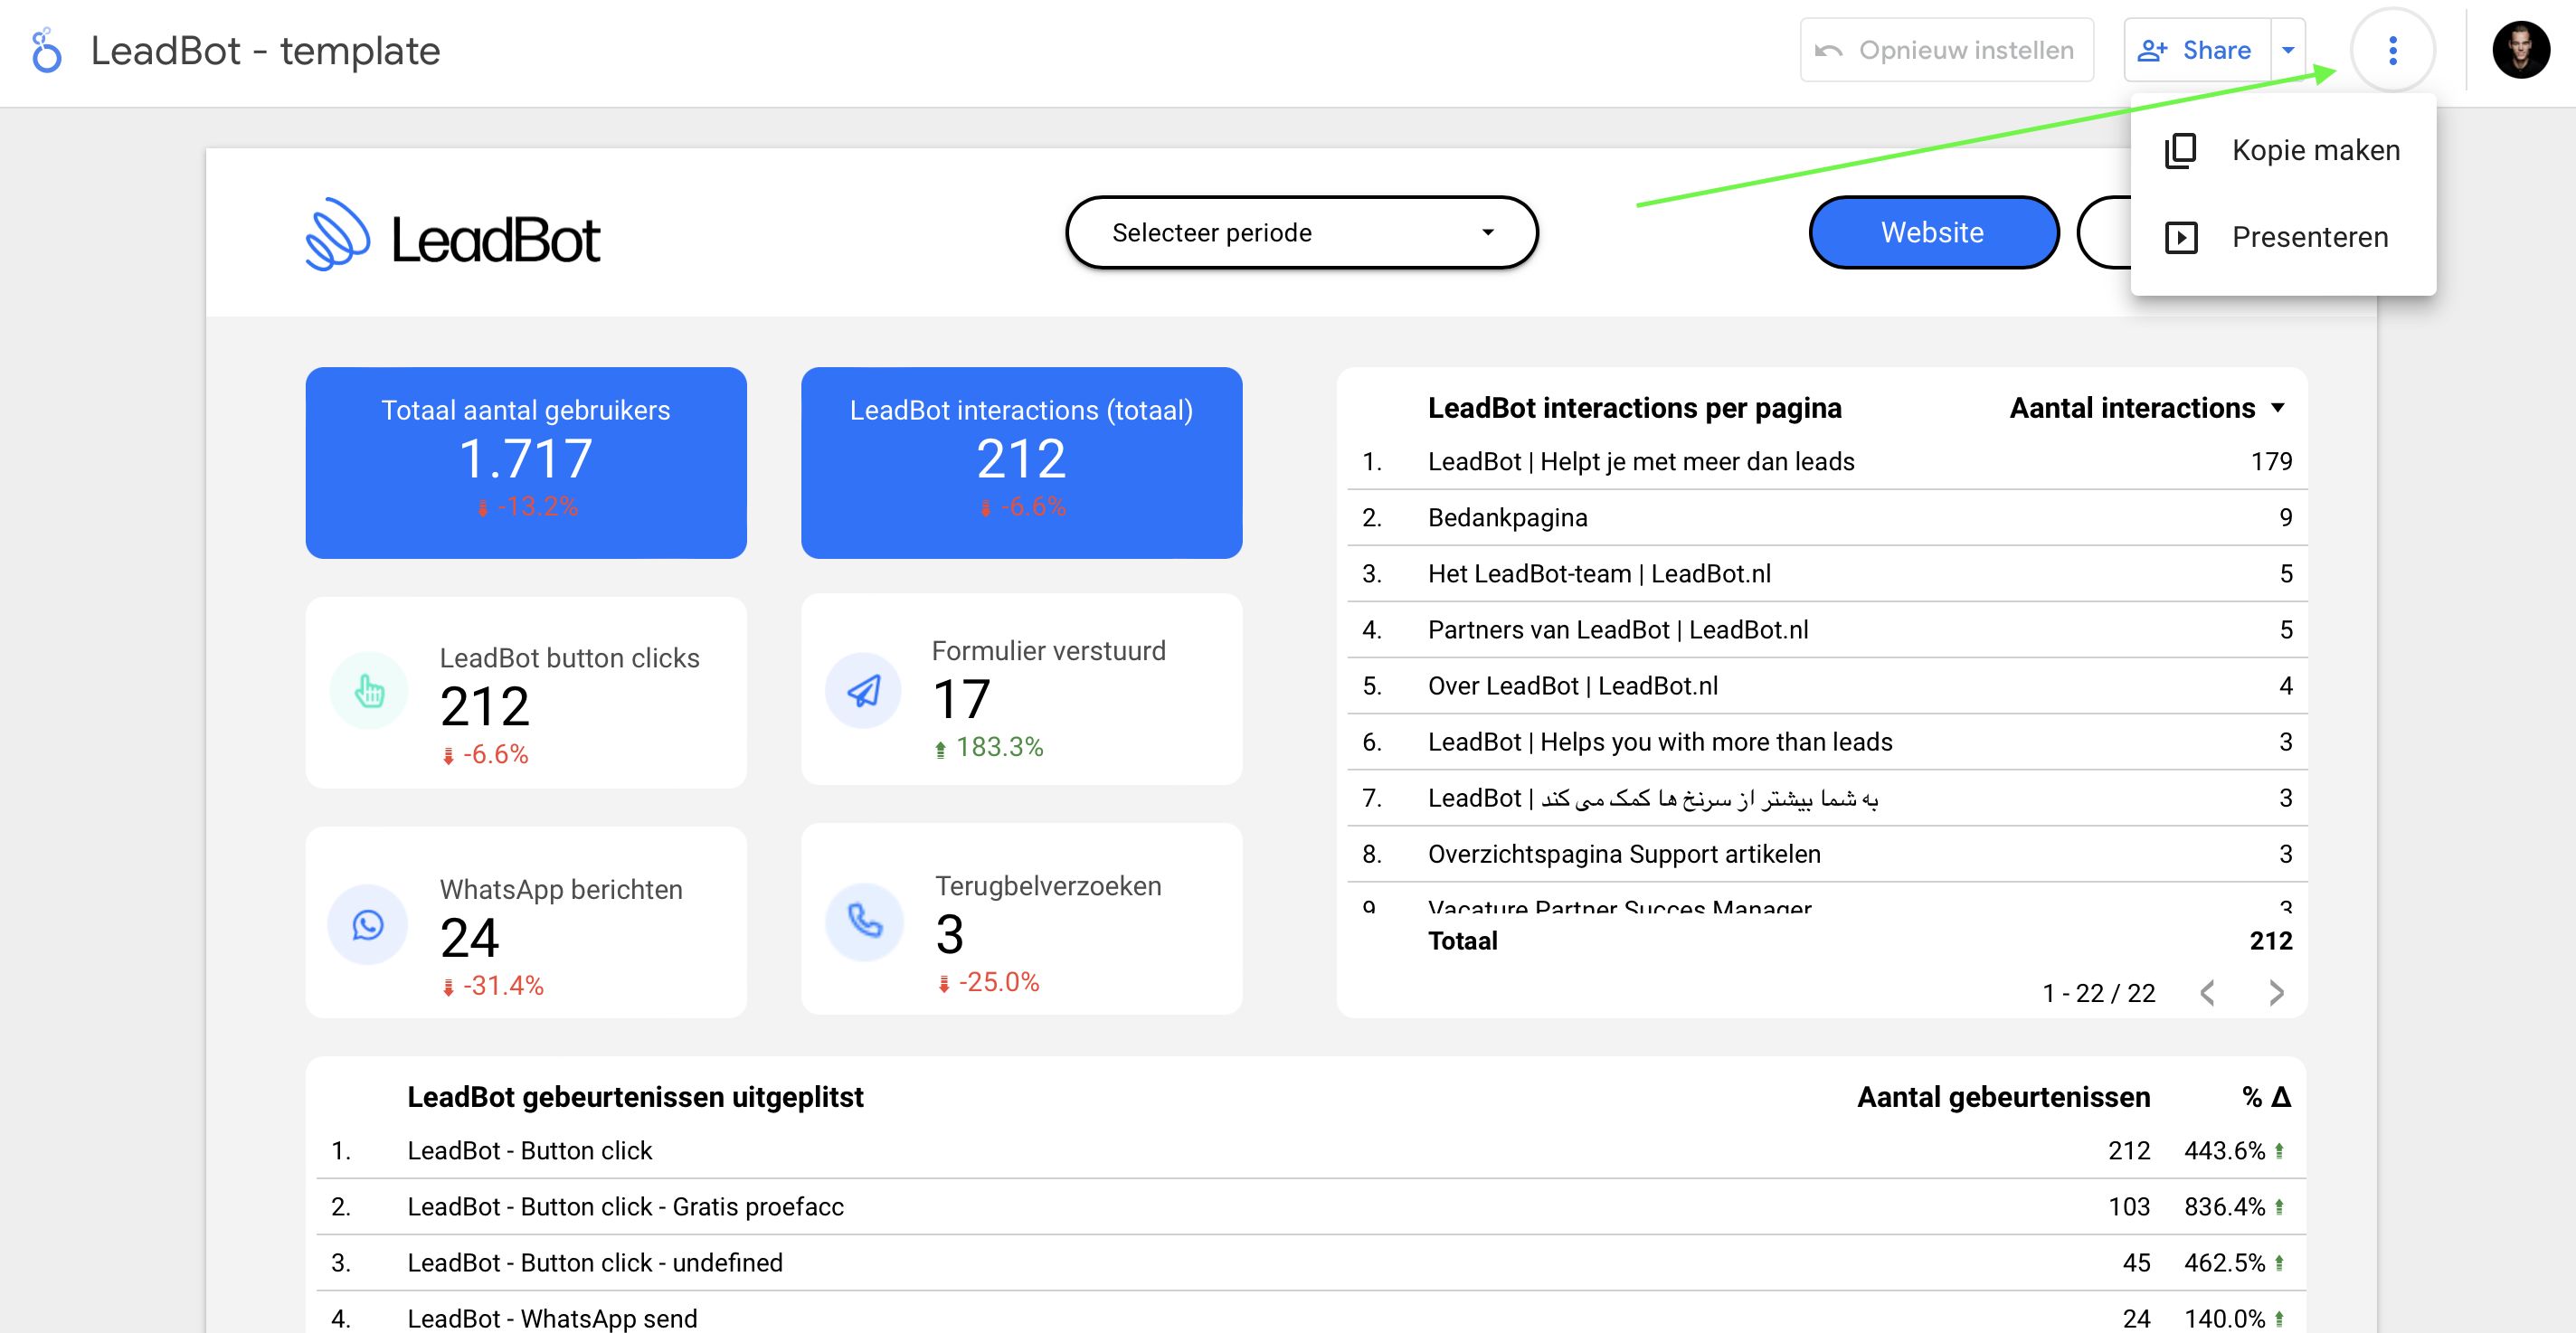2576x1333 pixels.
Task: Sort by Aantal interactions column arrow
Action: [2278, 408]
